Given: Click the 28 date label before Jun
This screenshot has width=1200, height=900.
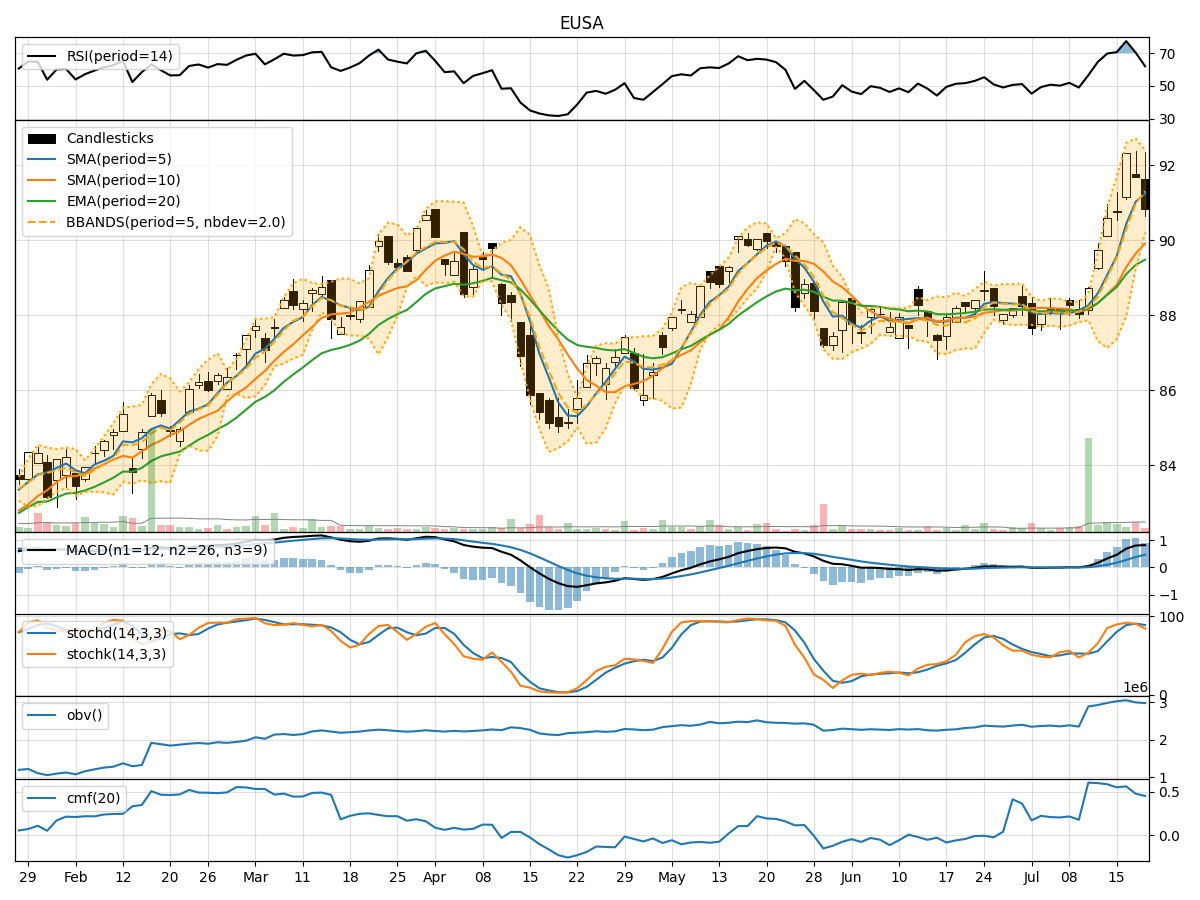Looking at the screenshot, I should tap(814, 876).
